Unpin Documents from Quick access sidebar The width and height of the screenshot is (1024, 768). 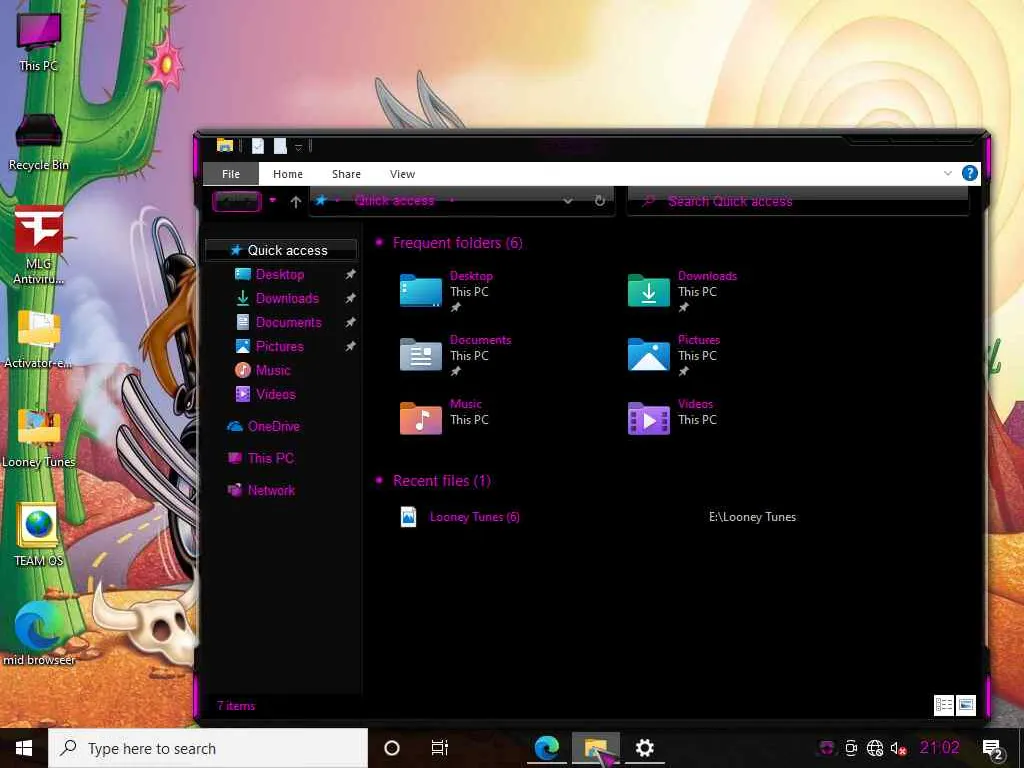click(x=351, y=322)
